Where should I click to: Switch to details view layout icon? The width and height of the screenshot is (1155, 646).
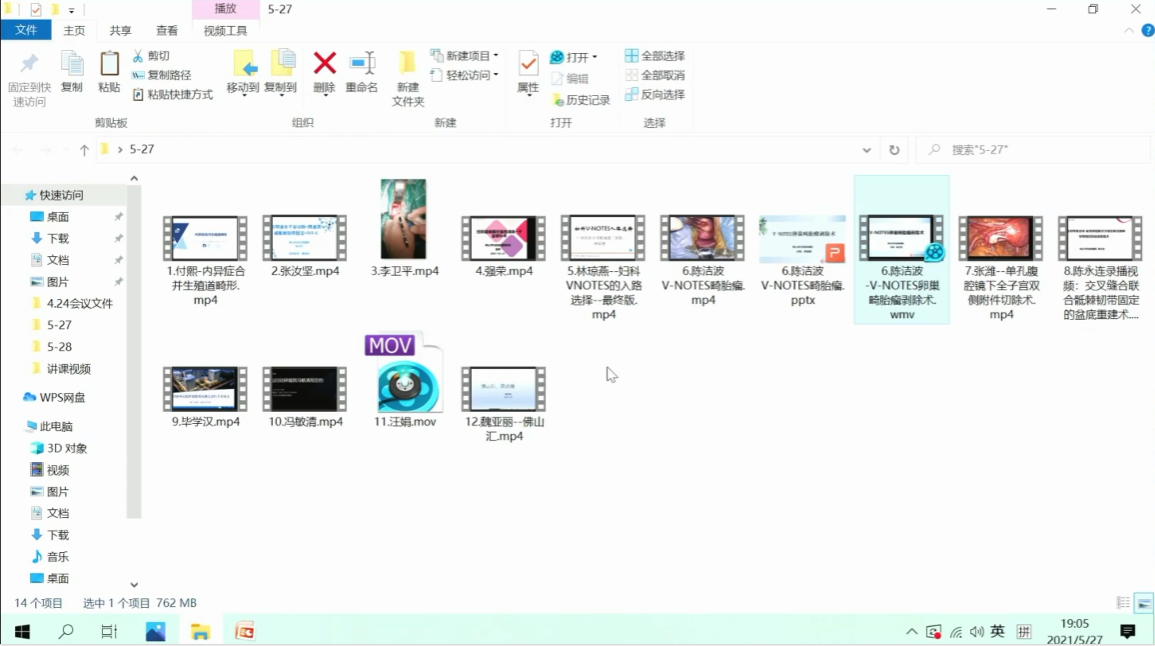[x=1123, y=603]
